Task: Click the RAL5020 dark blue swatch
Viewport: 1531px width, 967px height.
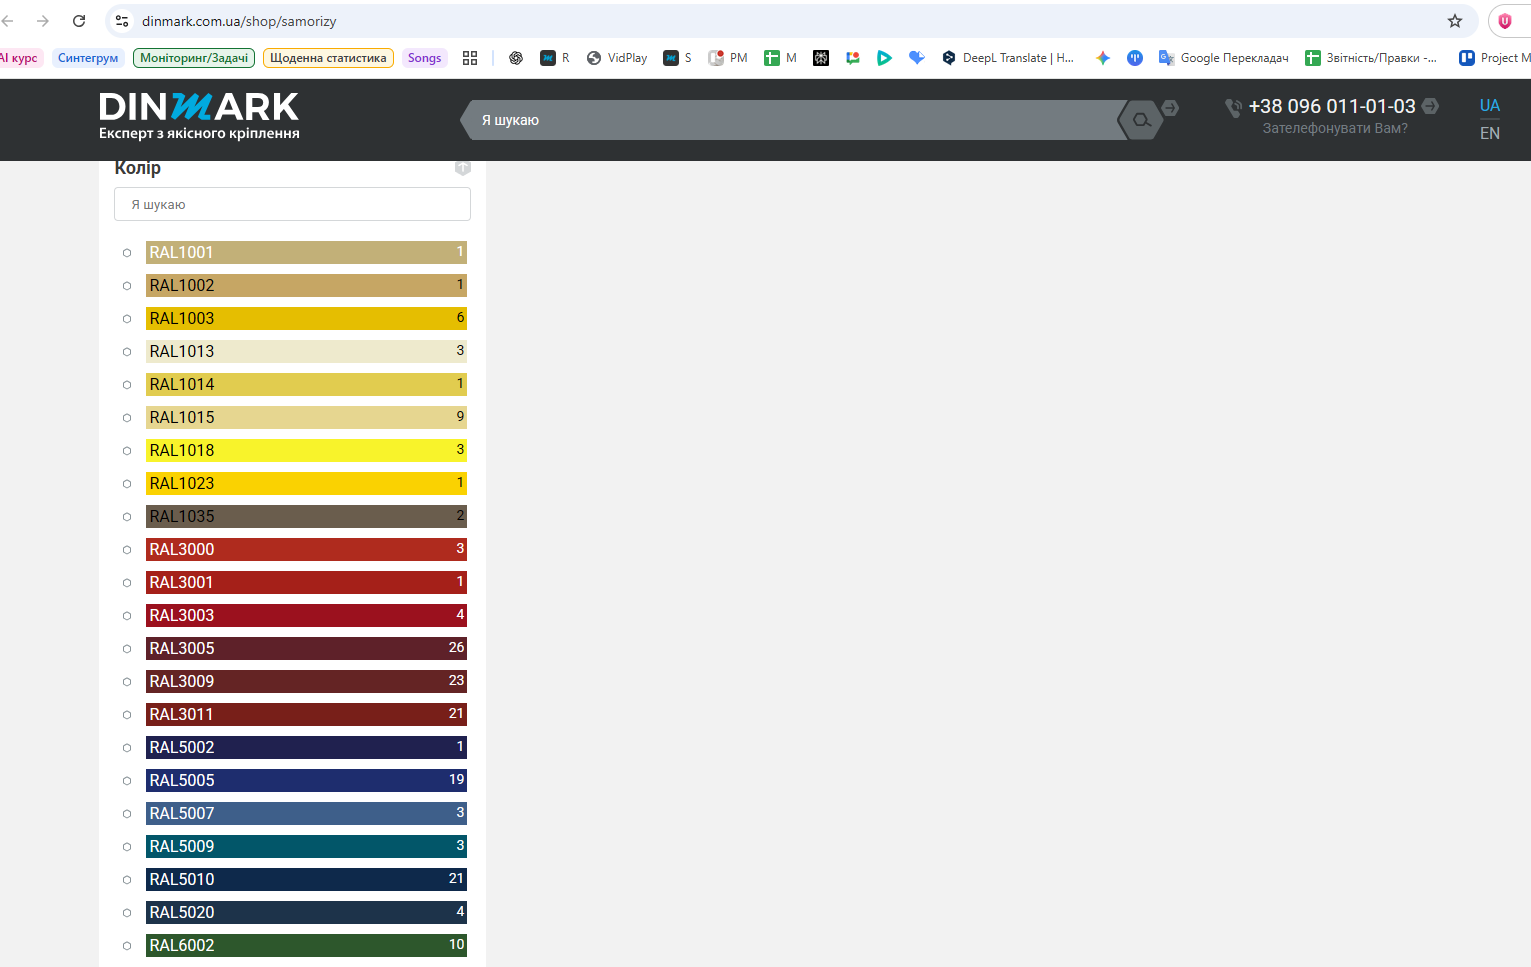Action: (306, 913)
